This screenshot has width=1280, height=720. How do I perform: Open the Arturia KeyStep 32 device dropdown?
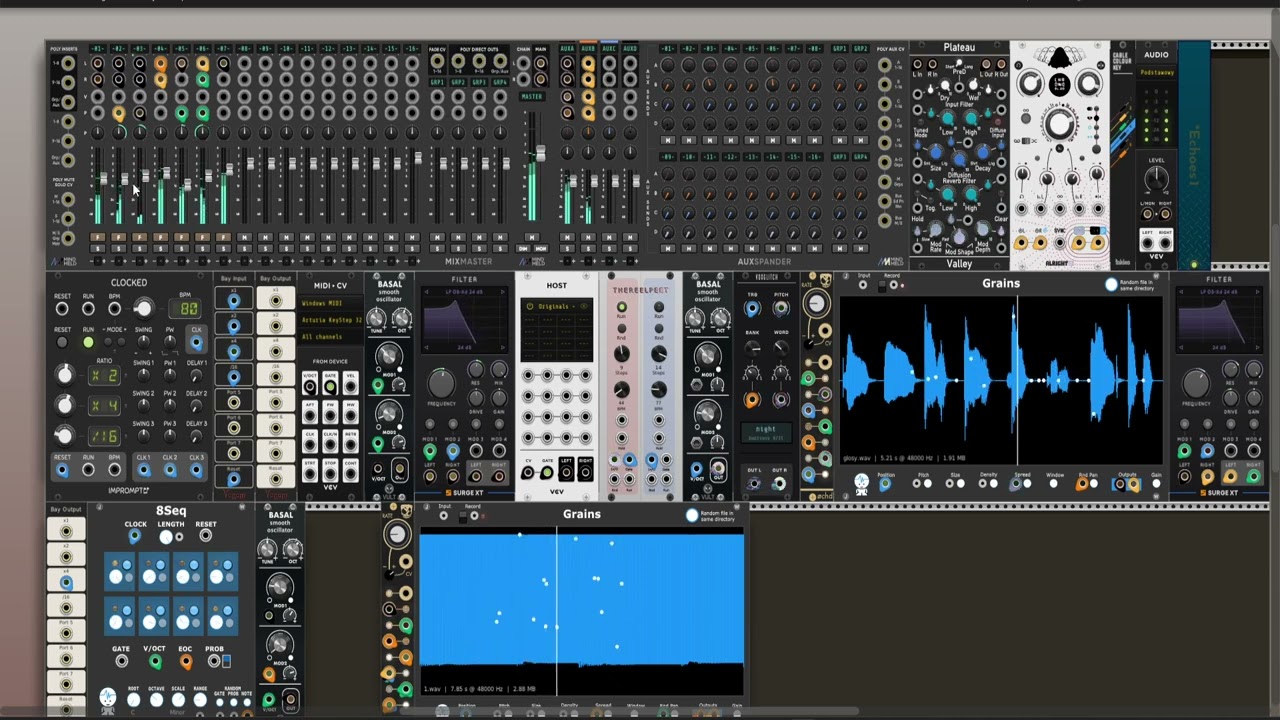tap(329, 320)
